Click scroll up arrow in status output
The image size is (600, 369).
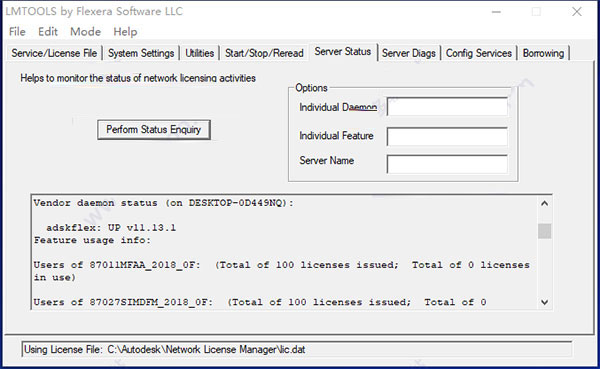click(545, 204)
